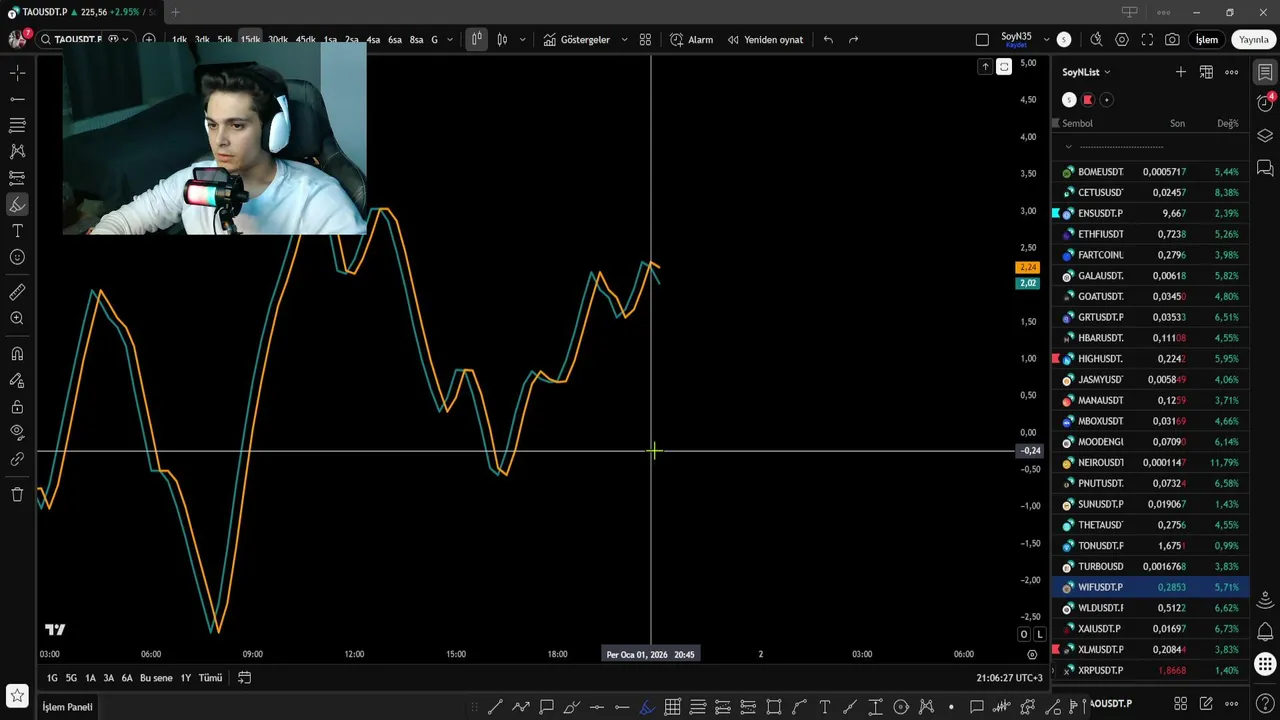Select the highlighted brush tool in left sidebar

pos(17,204)
